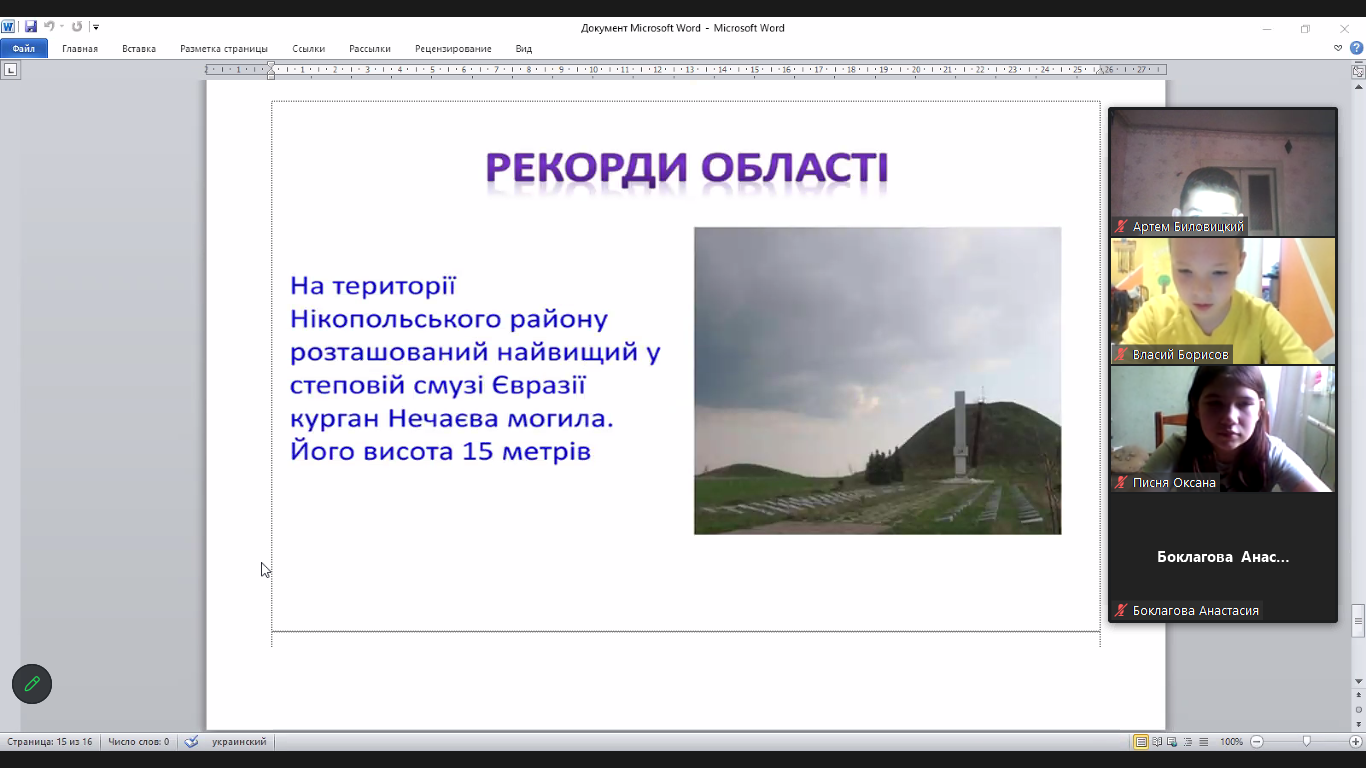Open the Рассылки ribbon tab

click(x=370, y=48)
